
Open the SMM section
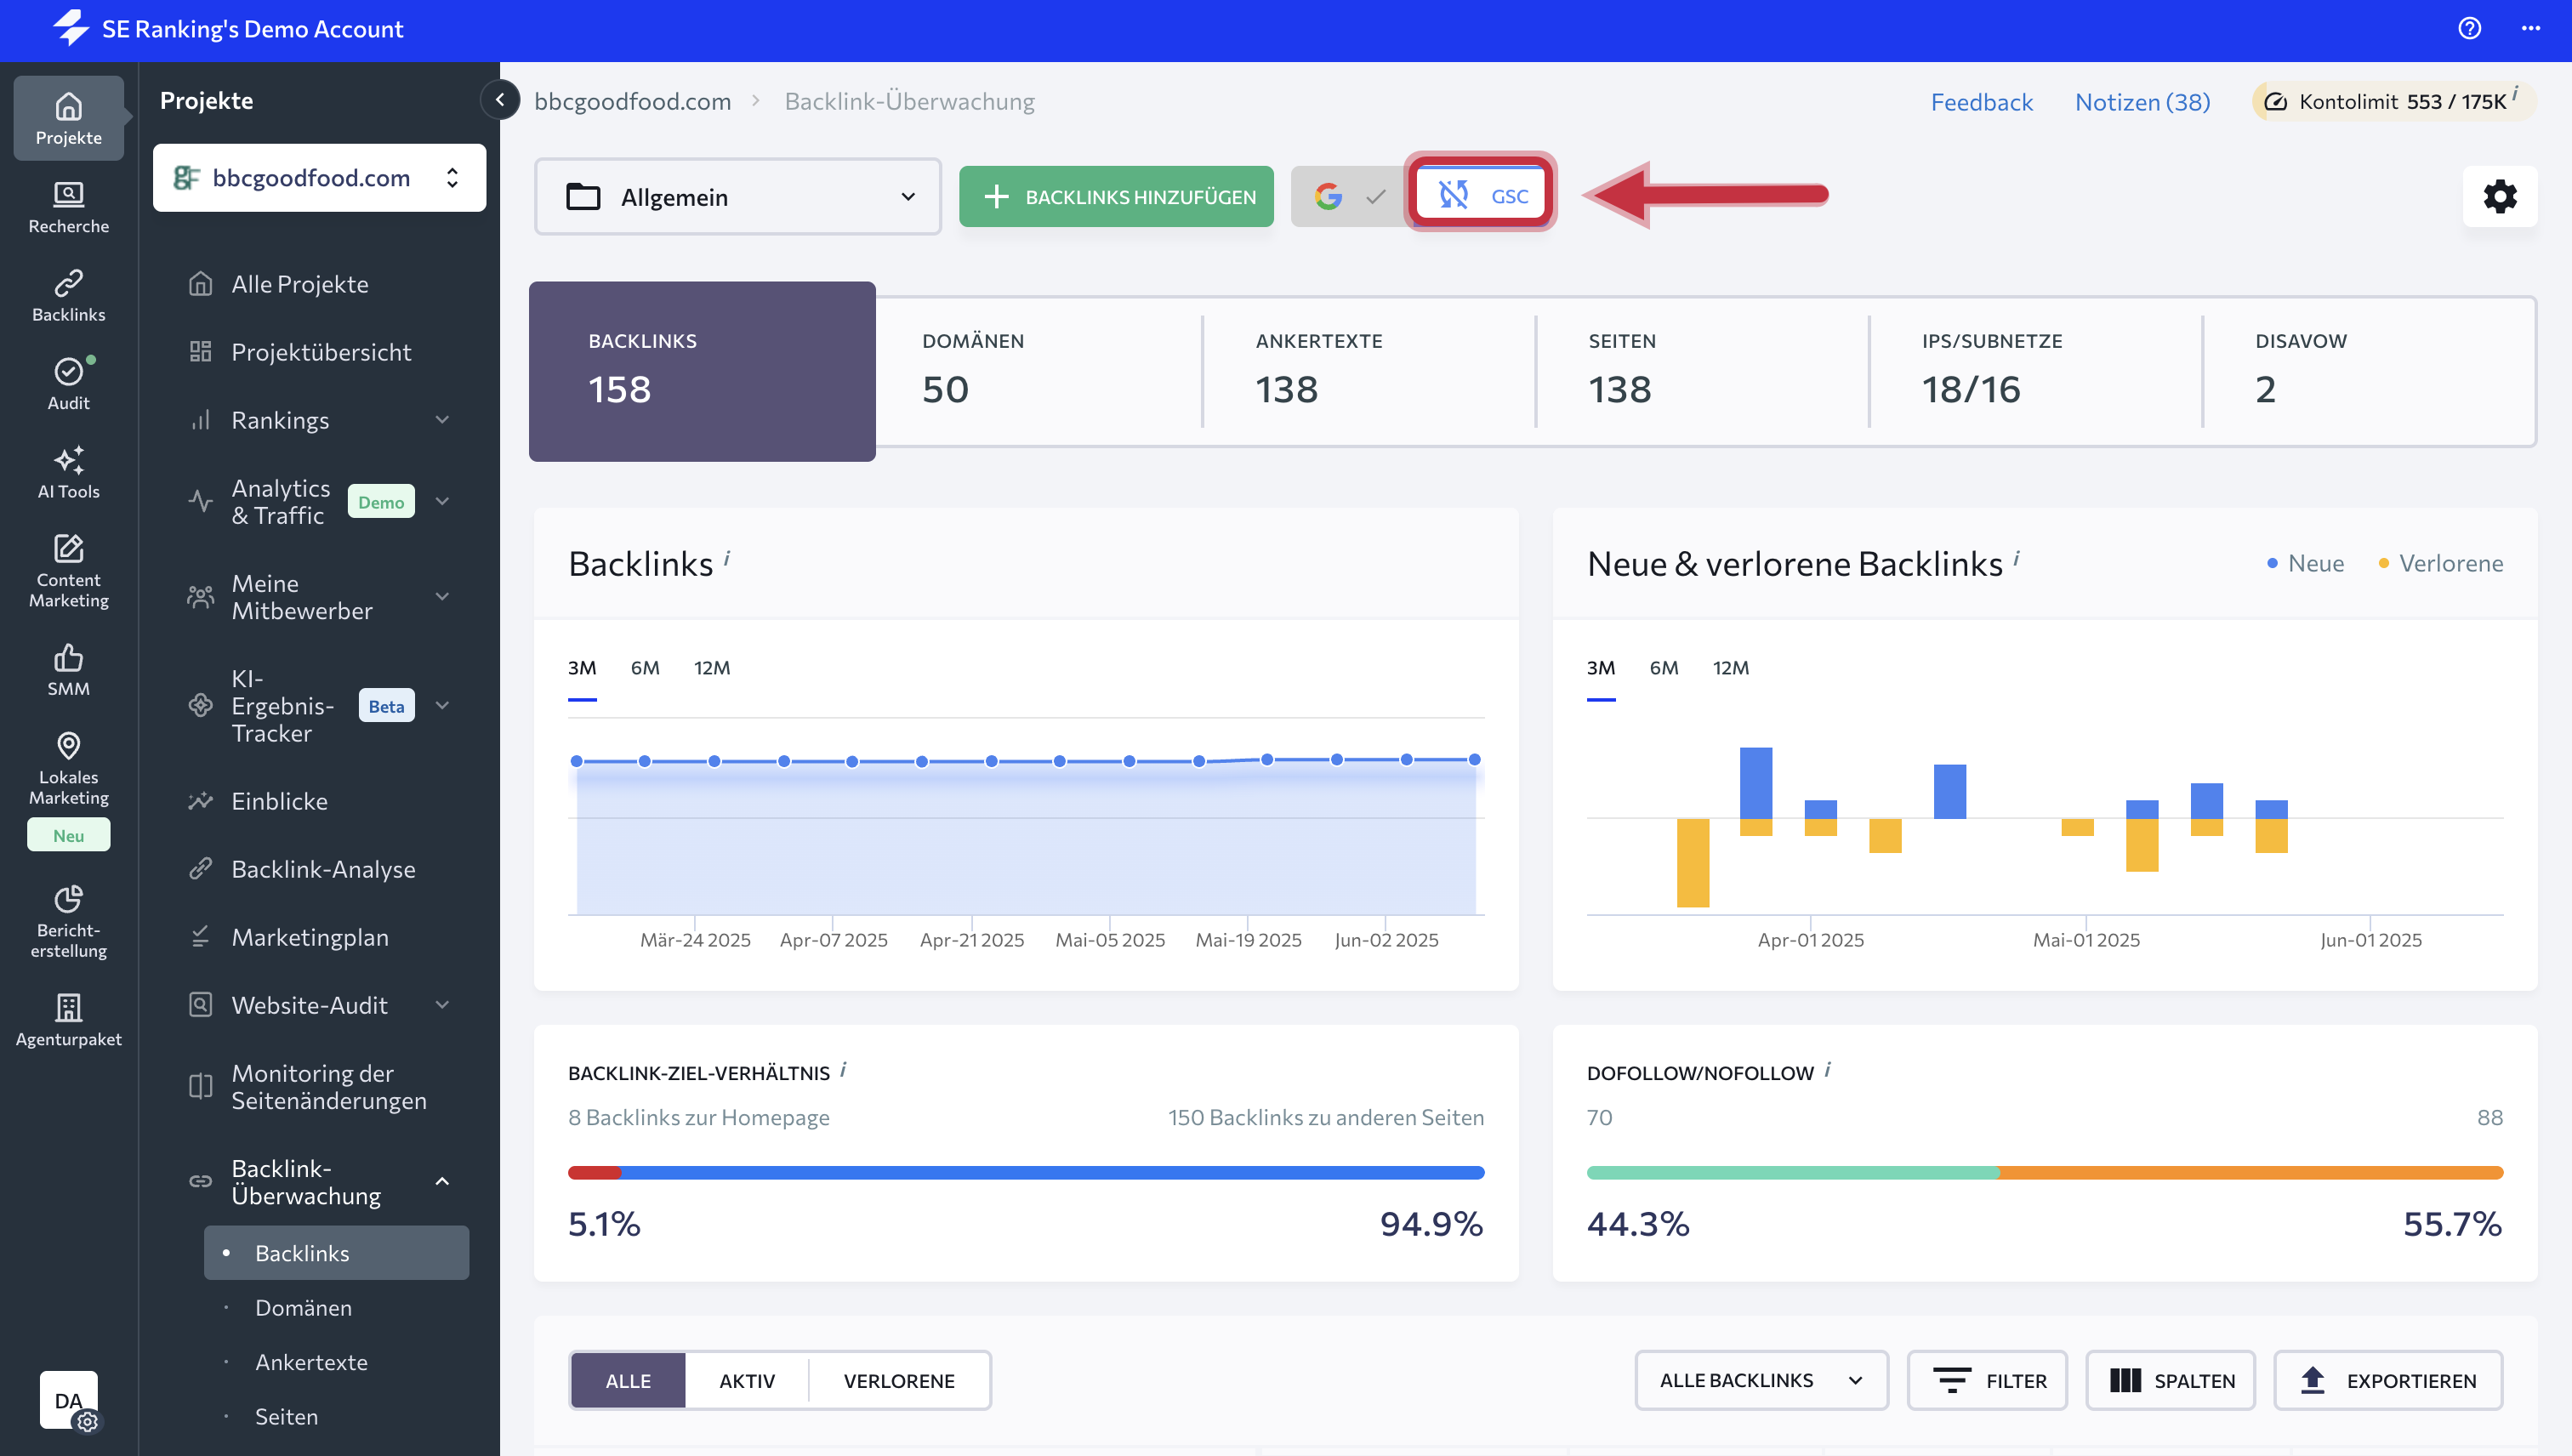tap(68, 670)
